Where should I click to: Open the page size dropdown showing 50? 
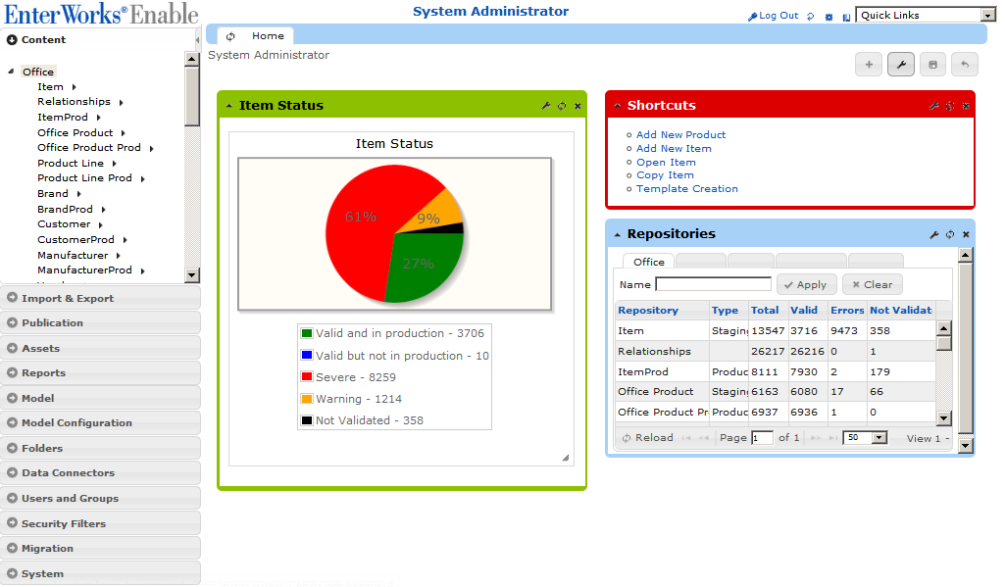(866, 437)
